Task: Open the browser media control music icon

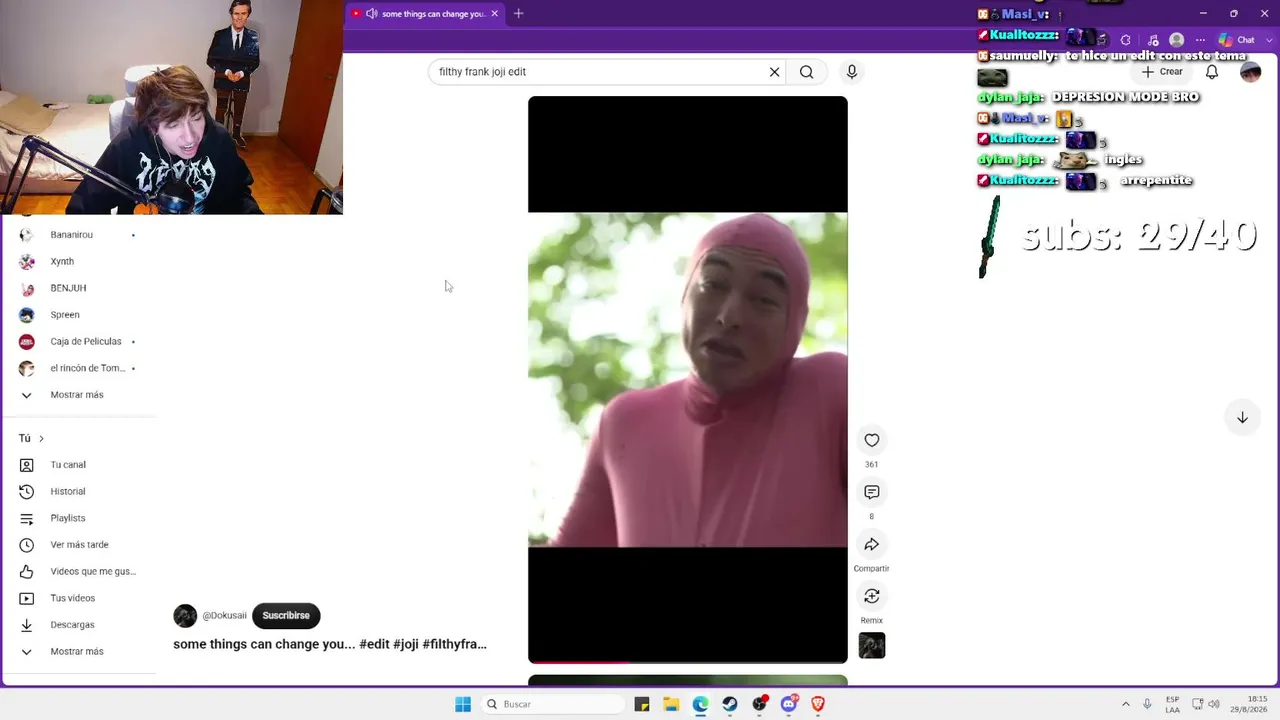Action: coord(1154,40)
